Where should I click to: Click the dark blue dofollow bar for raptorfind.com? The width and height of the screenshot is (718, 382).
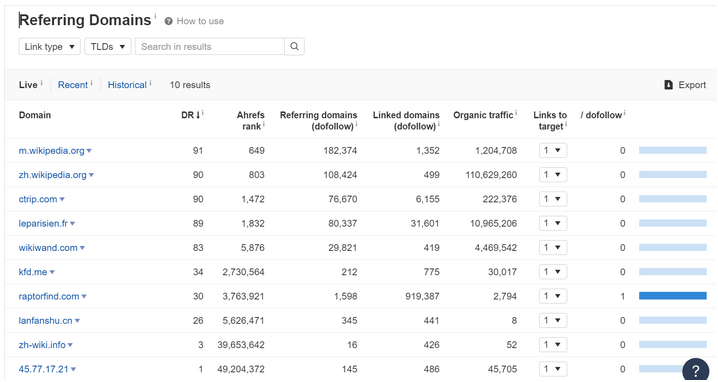[x=673, y=296]
